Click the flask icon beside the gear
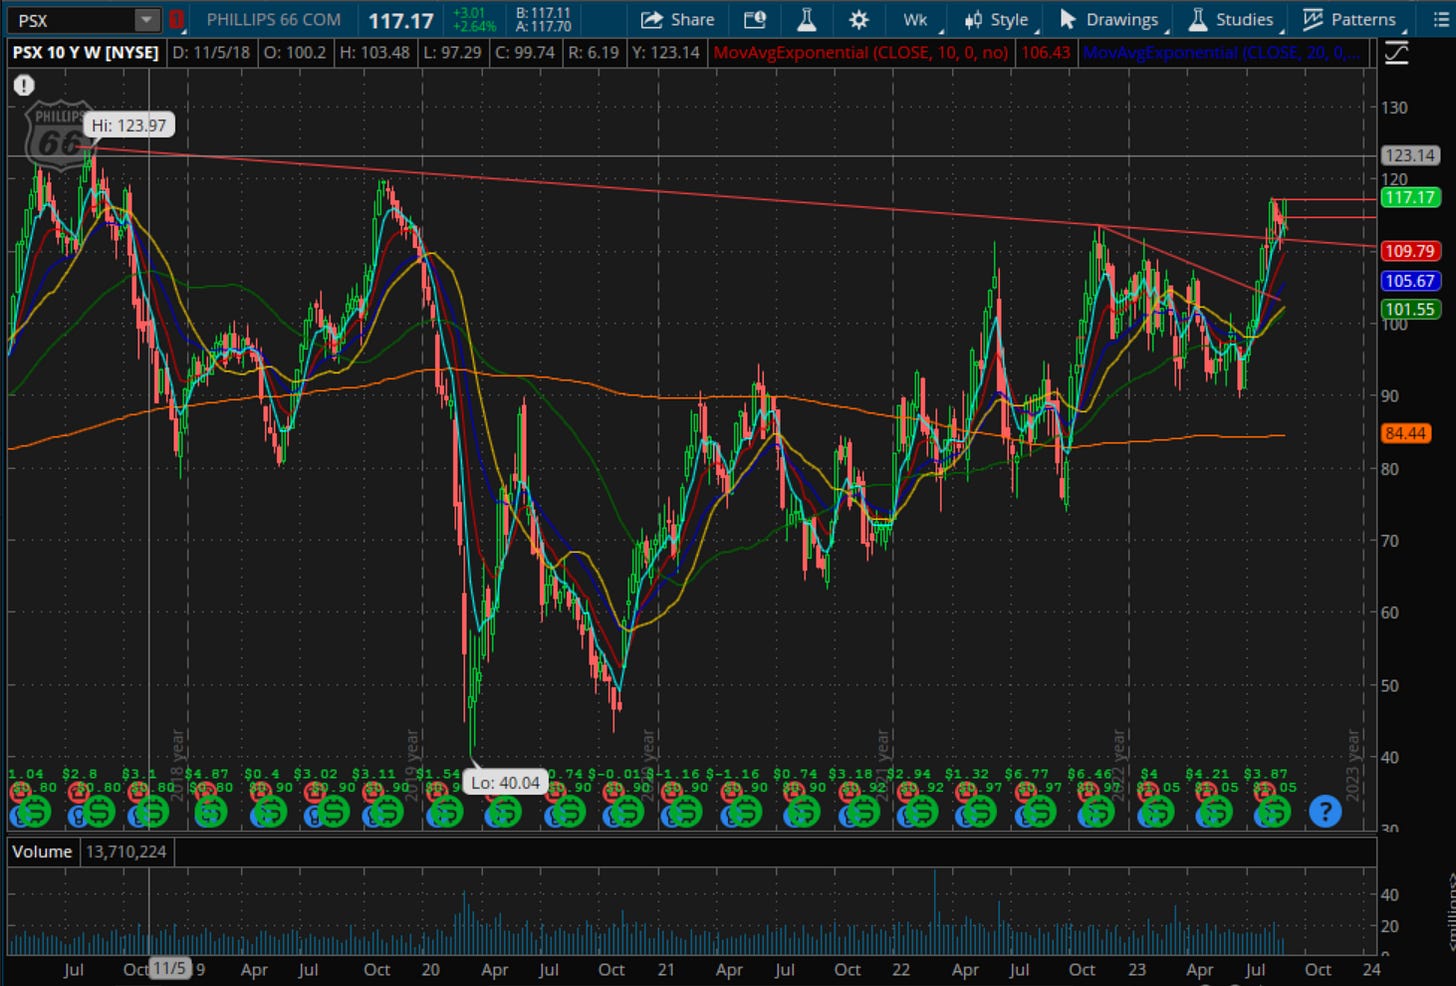 click(806, 20)
